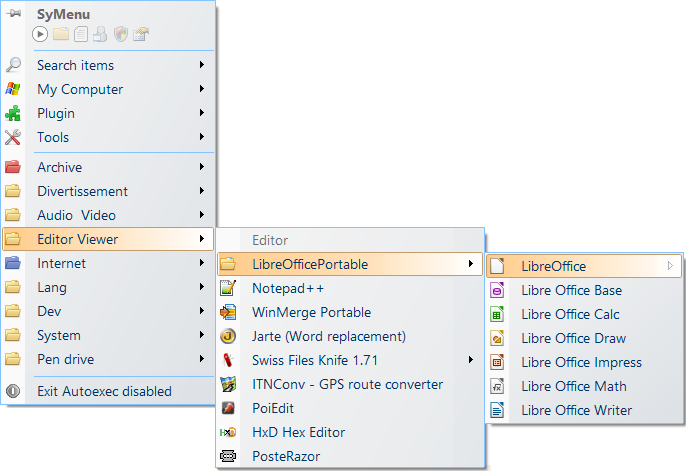Click Exit Autoexec disabled

click(x=104, y=391)
